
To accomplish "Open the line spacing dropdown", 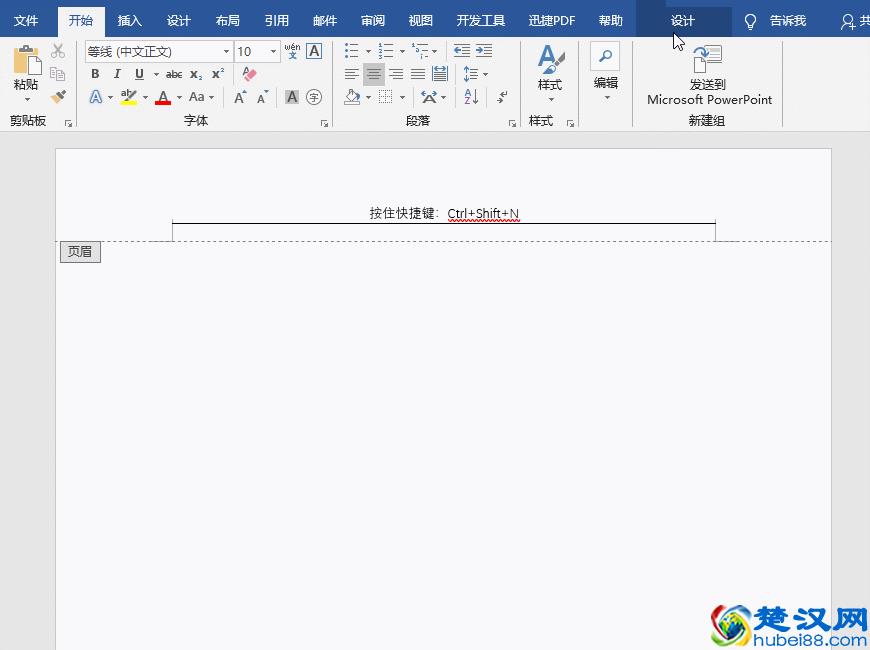I will [x=485, y=74].
